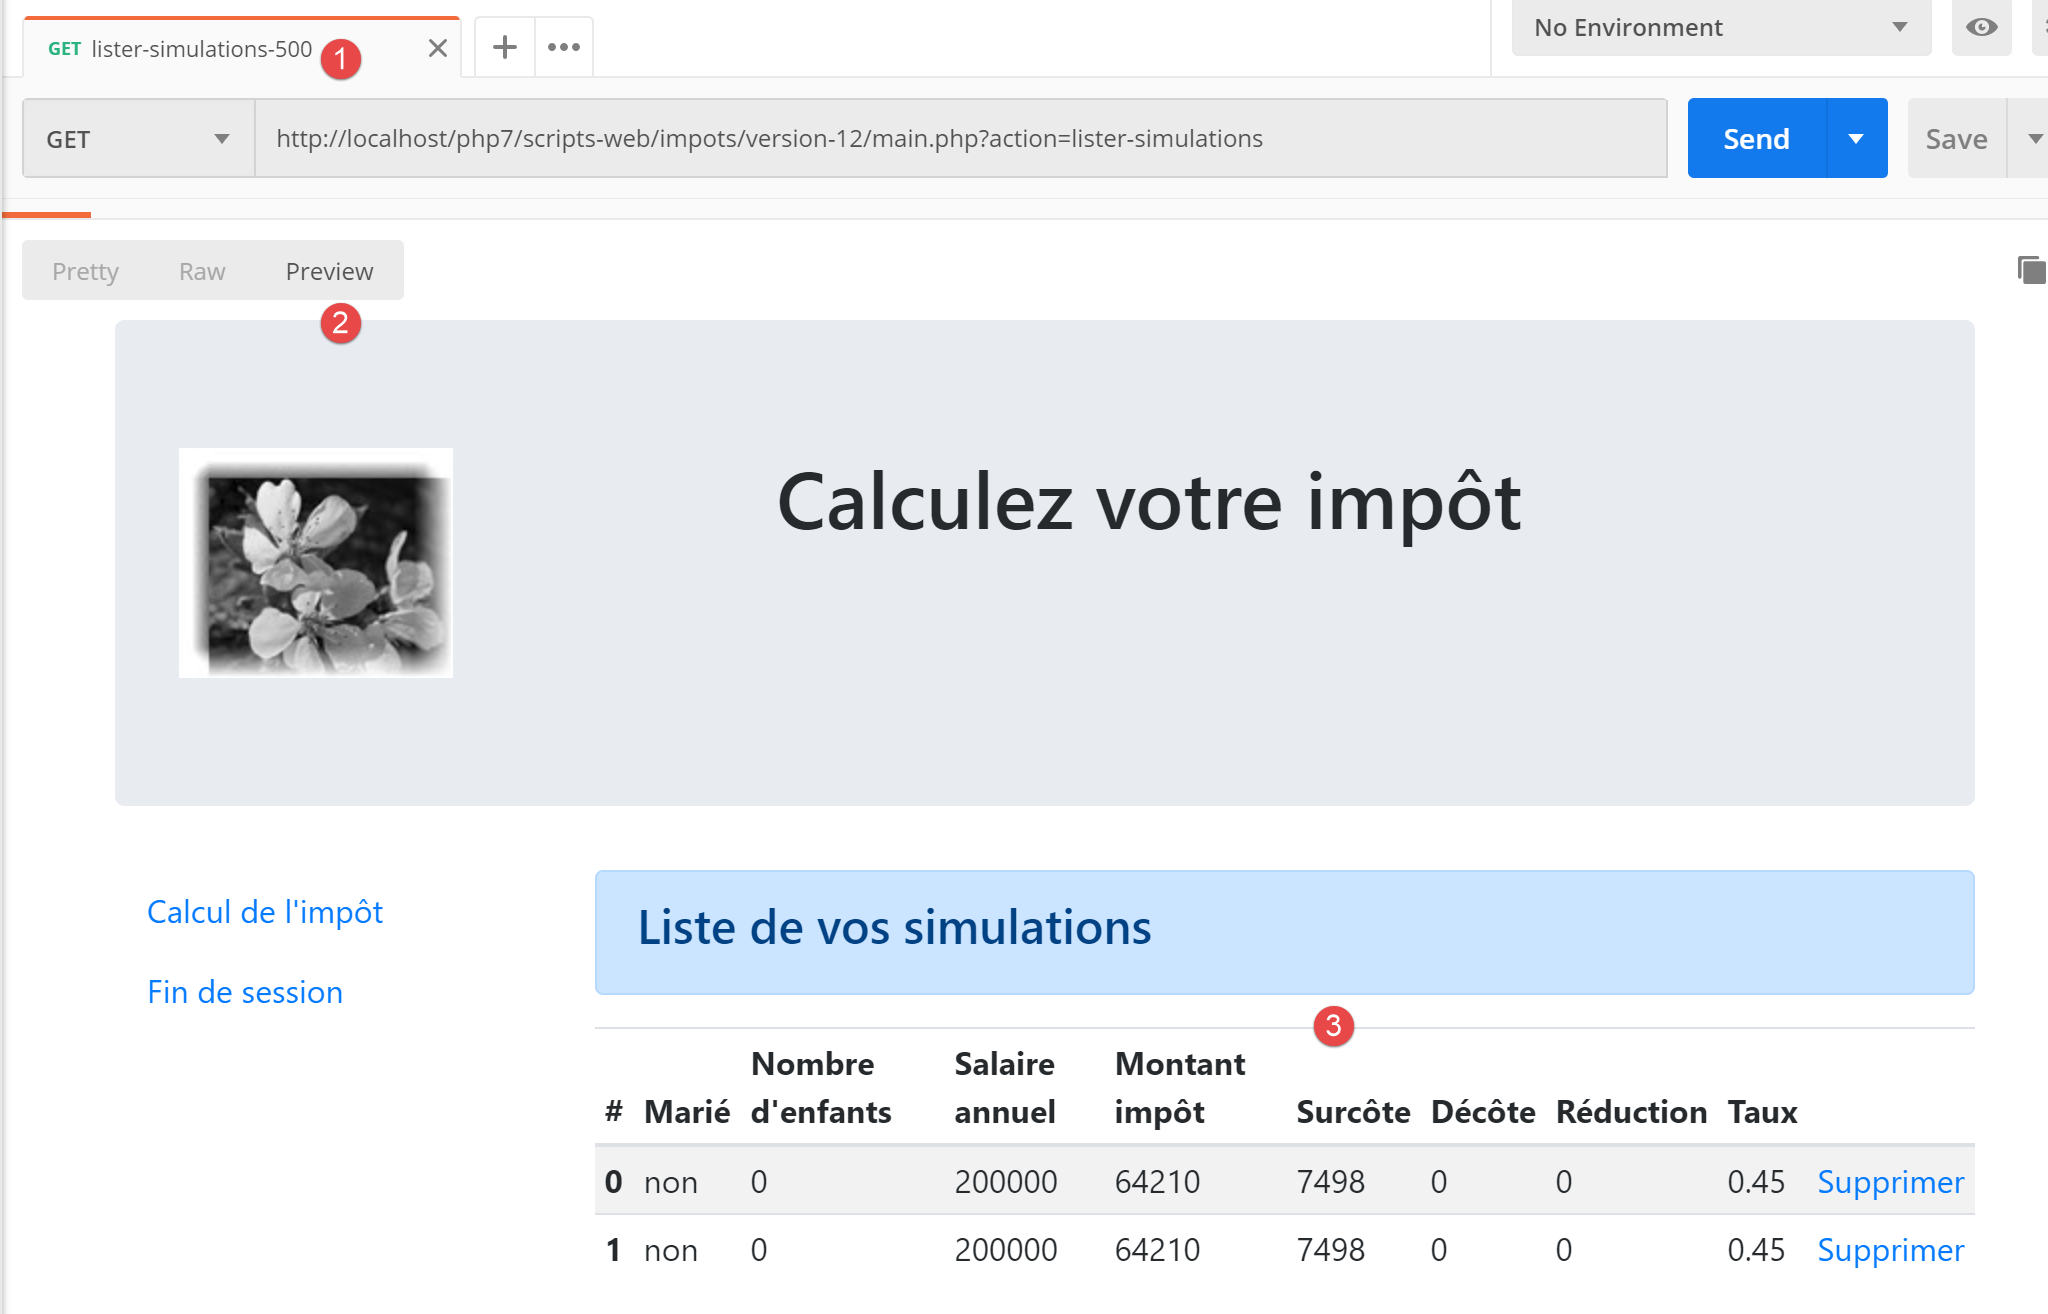Viewport: 2048px width, 1314px height.
Task: Click the copy response icon
Action: click(x=2030, y=270)
